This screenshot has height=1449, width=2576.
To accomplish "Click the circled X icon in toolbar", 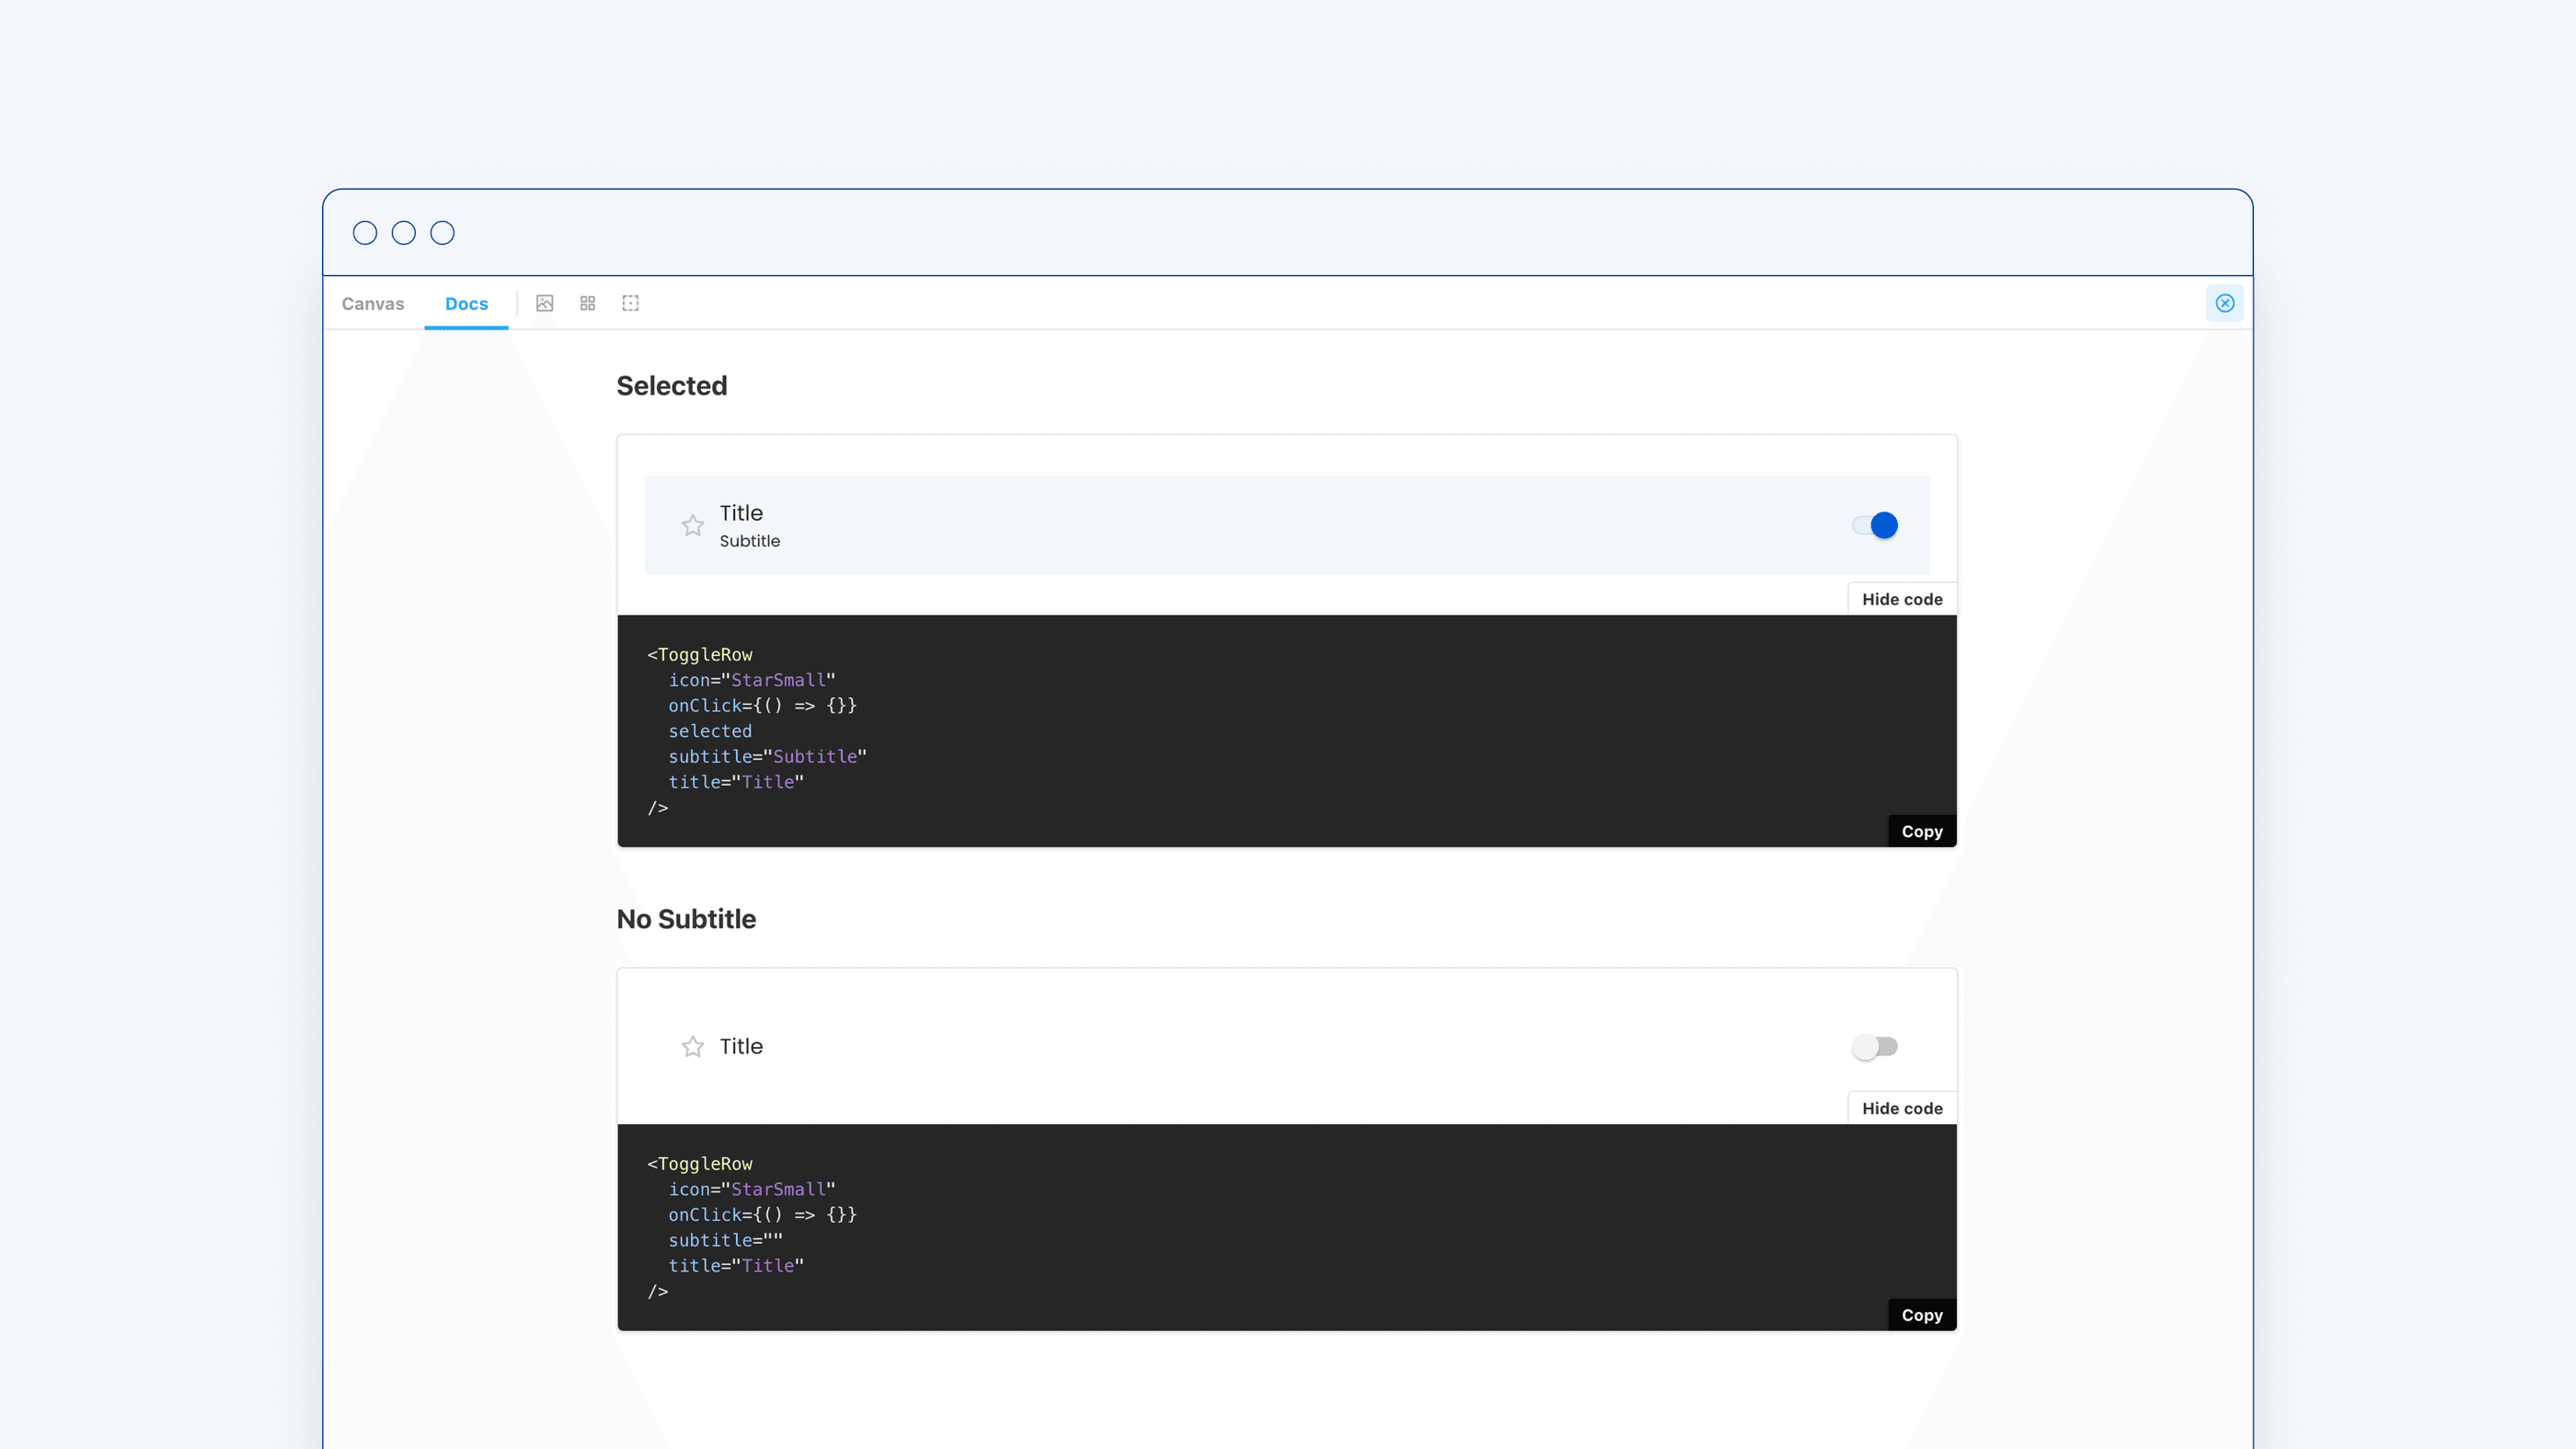I will coord(2224,303).
